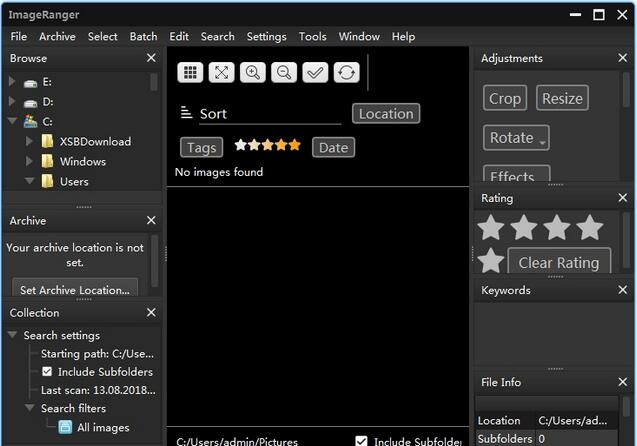Click the XSBDownload folder icon
The height and width of the screenshot is (446, 637).
[47, 141]
